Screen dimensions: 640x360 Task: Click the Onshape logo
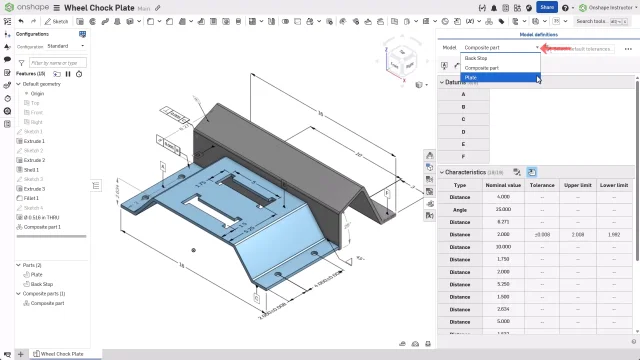tap(27, 7)
